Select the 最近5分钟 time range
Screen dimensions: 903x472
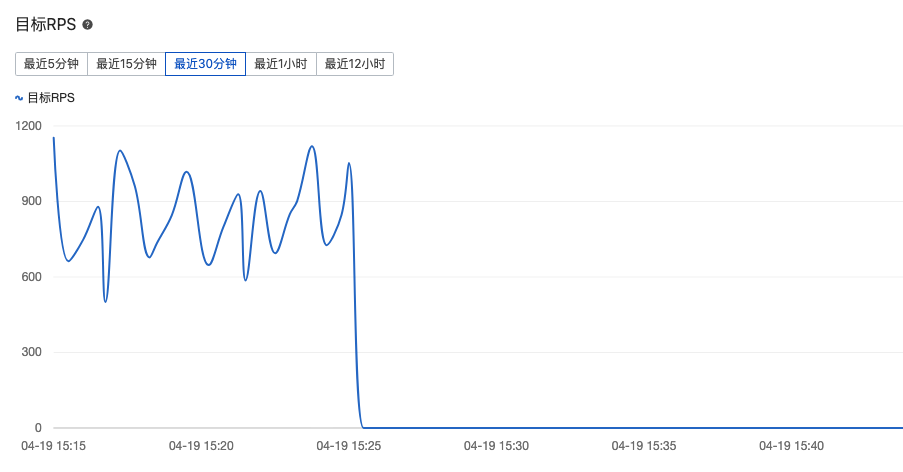51,64
